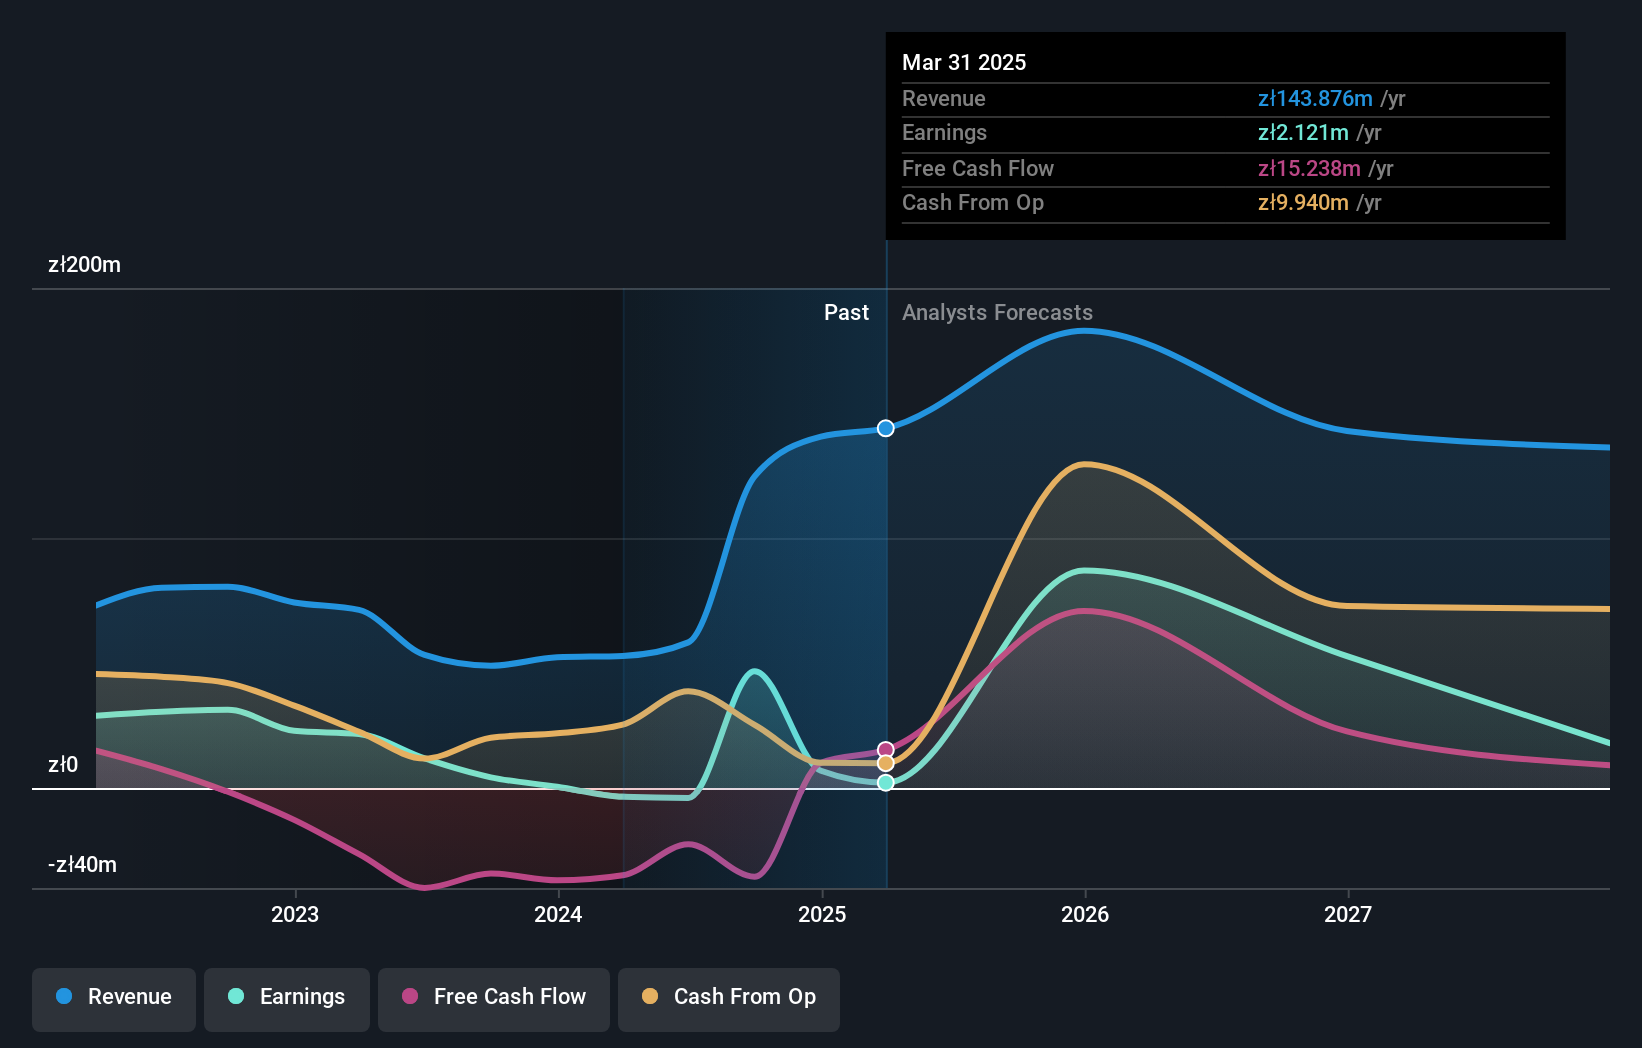Click the Free Cash Flow tooltip row label
The width and height of the screenshot is (1642, 1048).
[978, 169]
